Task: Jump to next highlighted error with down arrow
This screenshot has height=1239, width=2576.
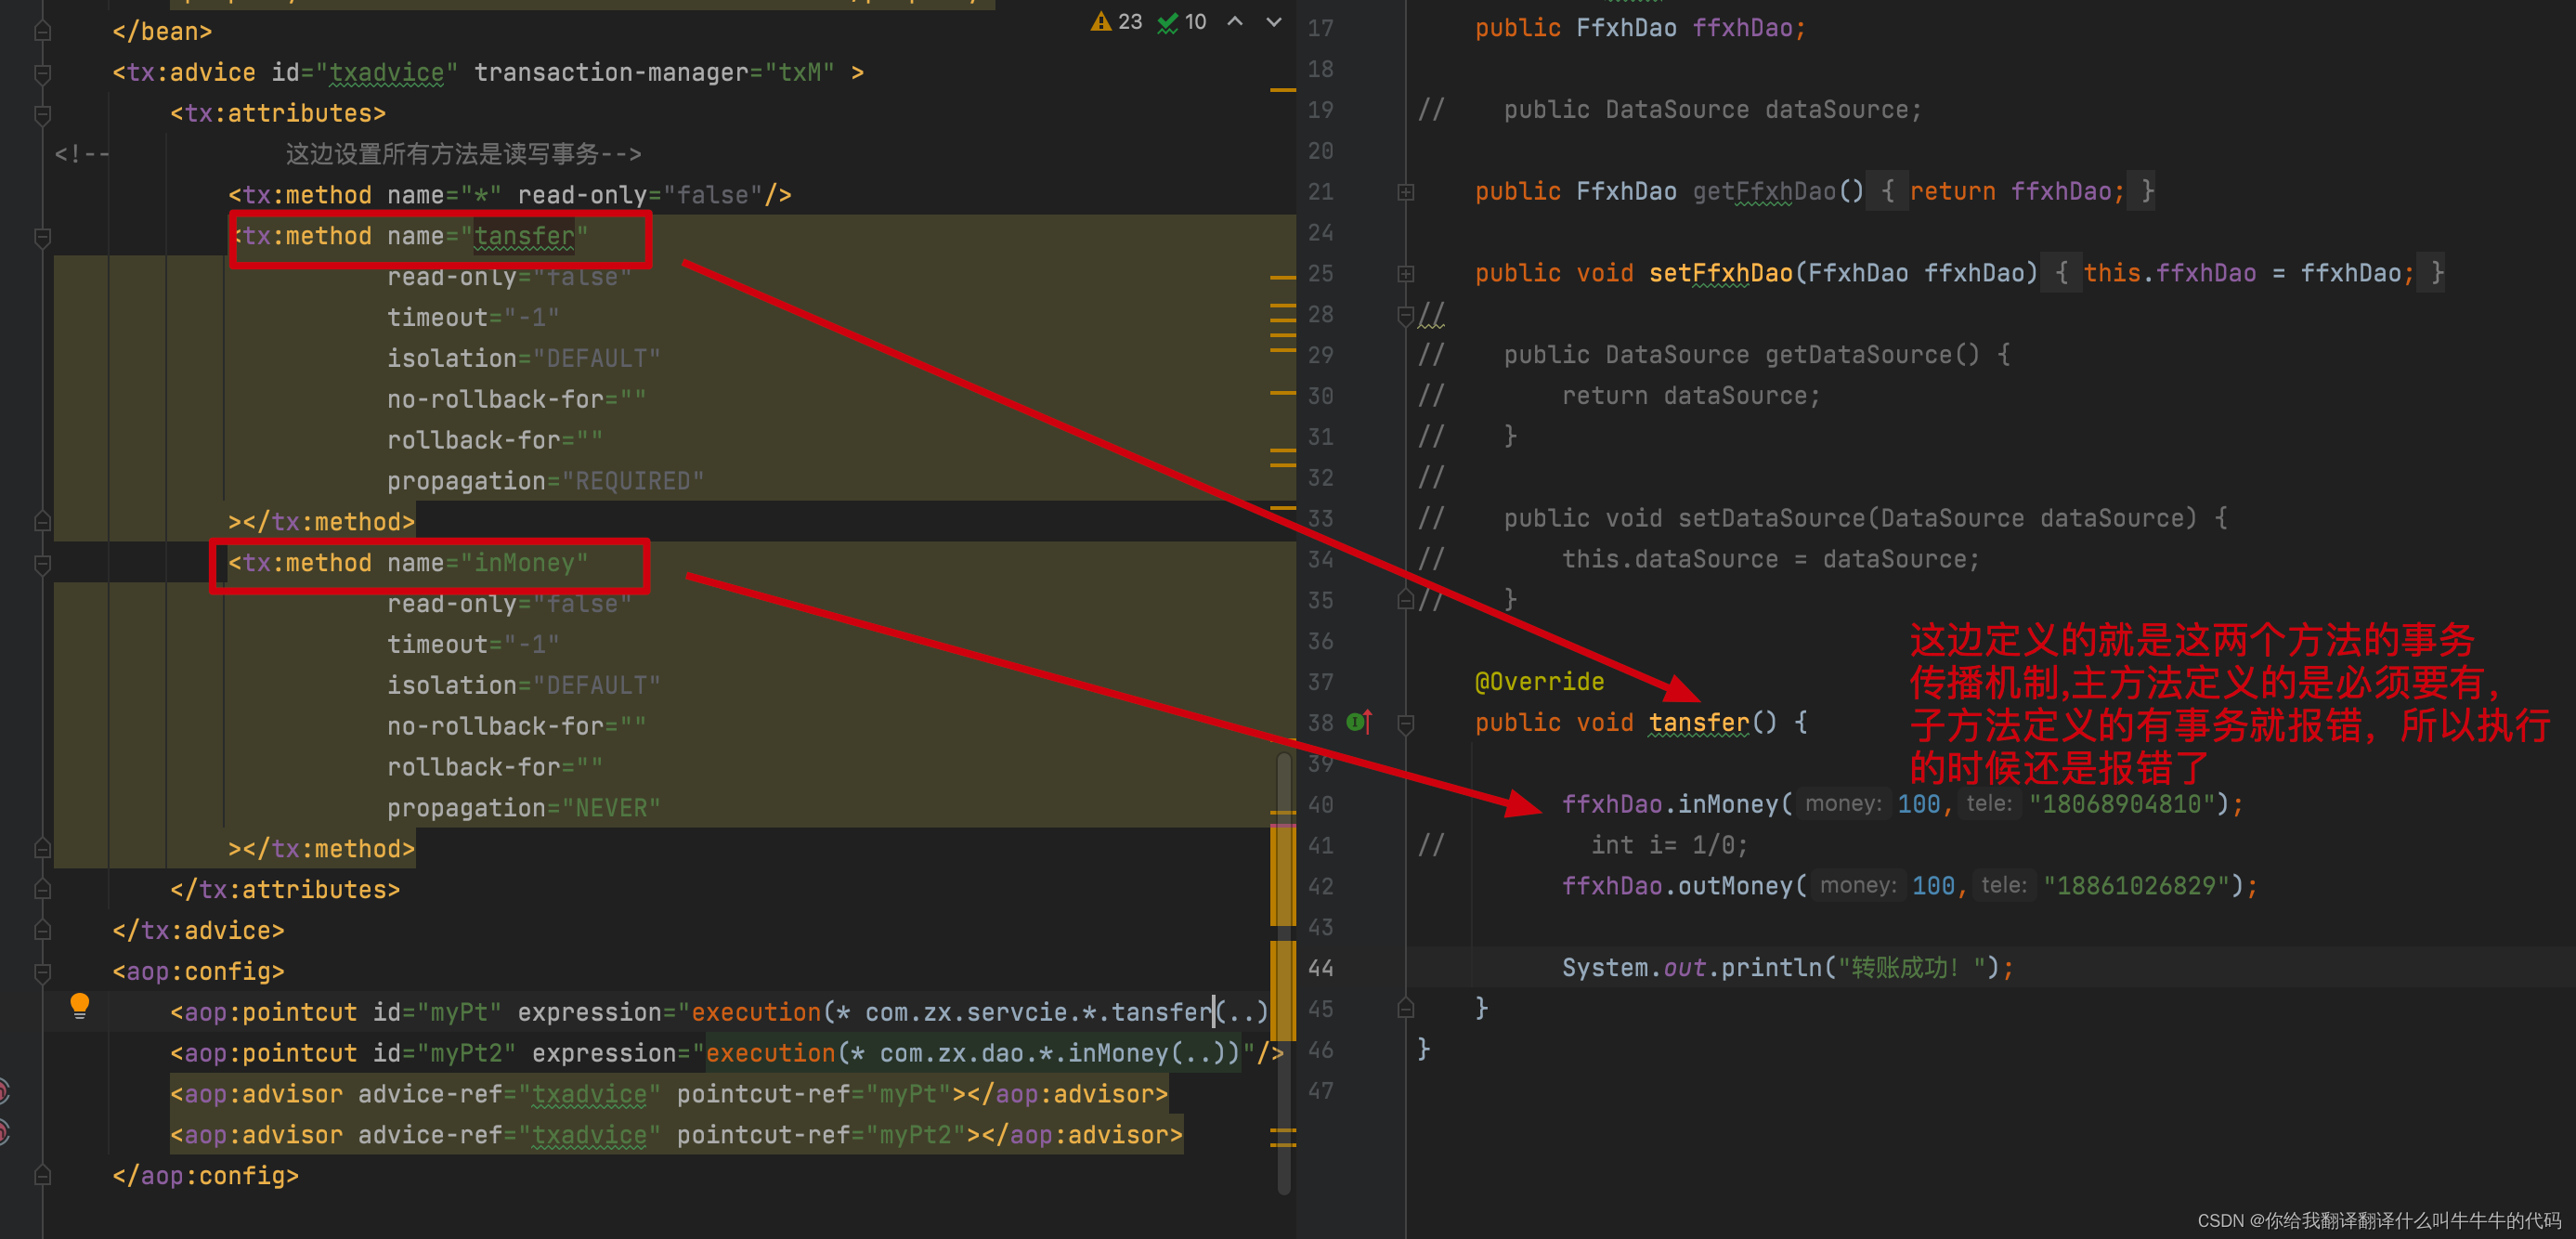Action: tap(1274, 21)
